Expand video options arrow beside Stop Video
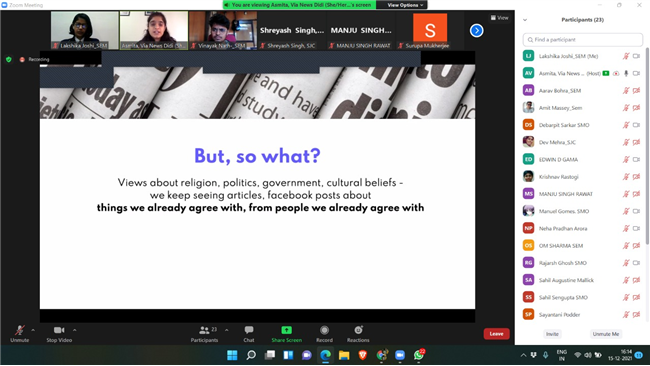This screenshot has width=650, height=366. [x=75, y=330]
